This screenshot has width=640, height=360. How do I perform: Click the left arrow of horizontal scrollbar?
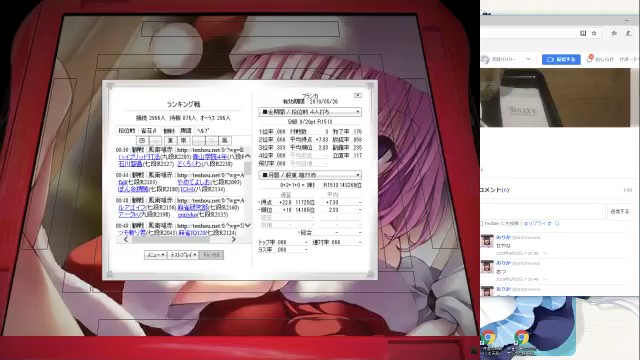point(126,239)
